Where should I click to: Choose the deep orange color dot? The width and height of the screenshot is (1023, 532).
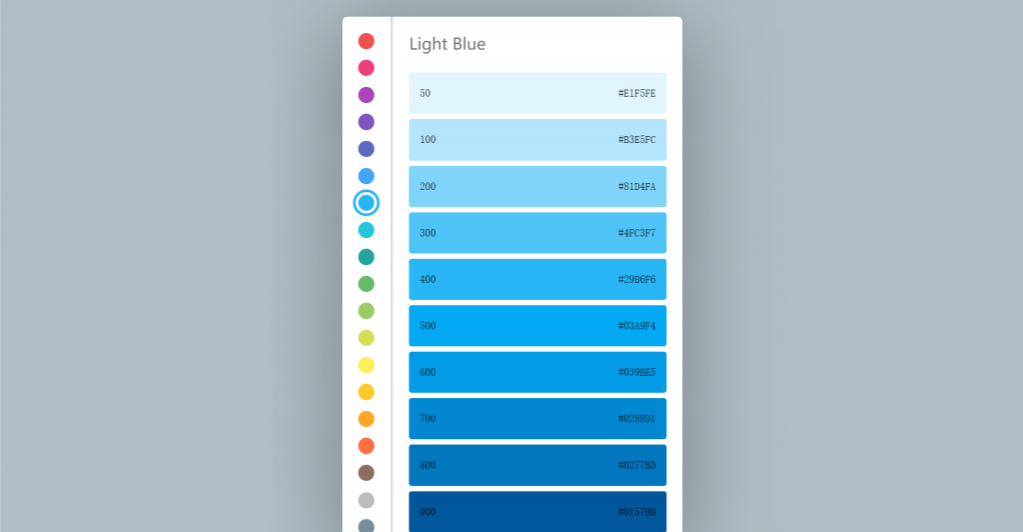366,446
